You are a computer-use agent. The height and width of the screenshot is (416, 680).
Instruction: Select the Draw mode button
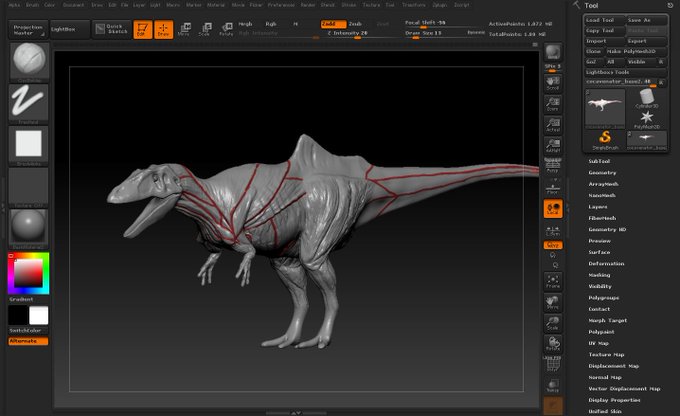tap(162, 29)
